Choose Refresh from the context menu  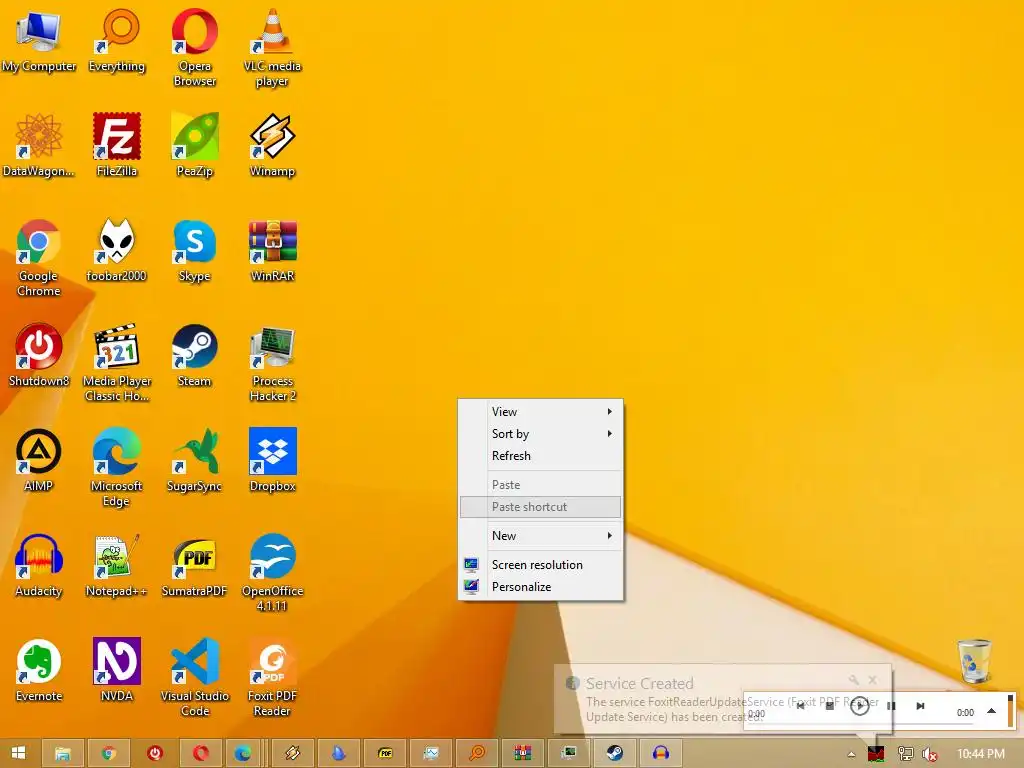click(x=541, y=456)
